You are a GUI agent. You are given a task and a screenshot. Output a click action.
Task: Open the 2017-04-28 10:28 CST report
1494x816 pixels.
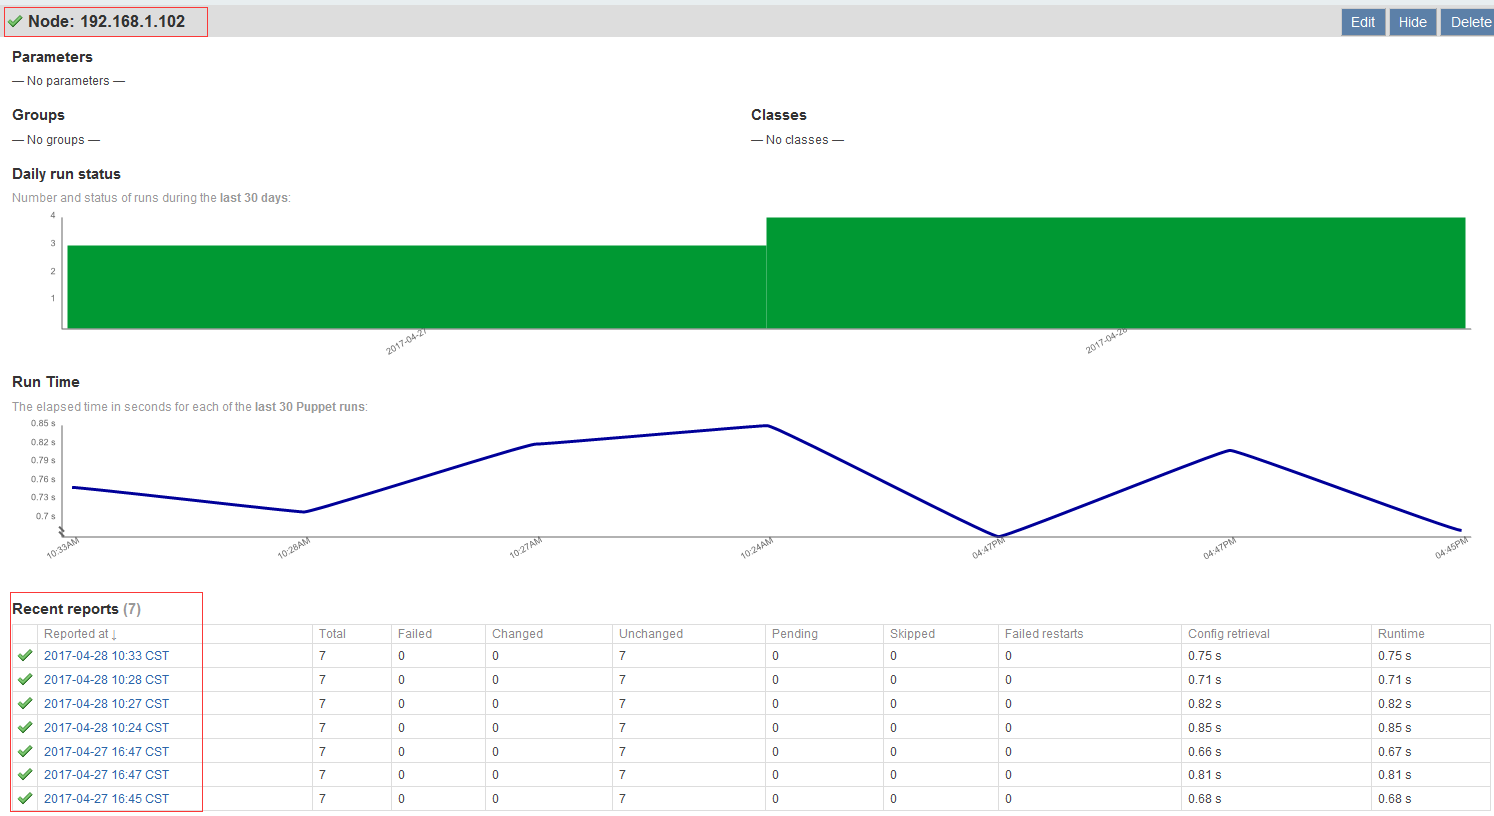click(x=106, y=680)
